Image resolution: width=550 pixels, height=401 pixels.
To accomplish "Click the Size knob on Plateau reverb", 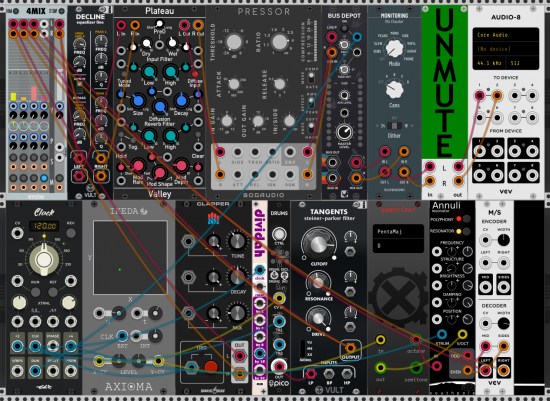I will click(x=138, y=101).
